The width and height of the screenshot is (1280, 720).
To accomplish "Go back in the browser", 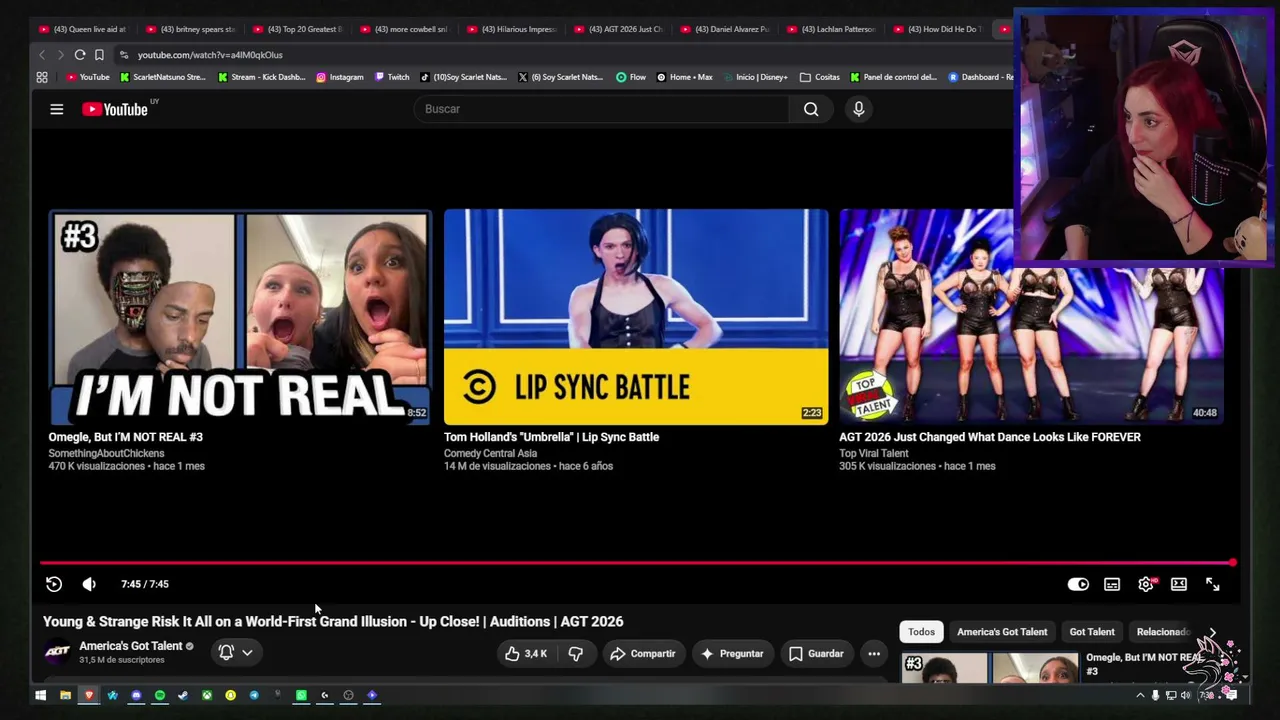I will tap(42, 55).
